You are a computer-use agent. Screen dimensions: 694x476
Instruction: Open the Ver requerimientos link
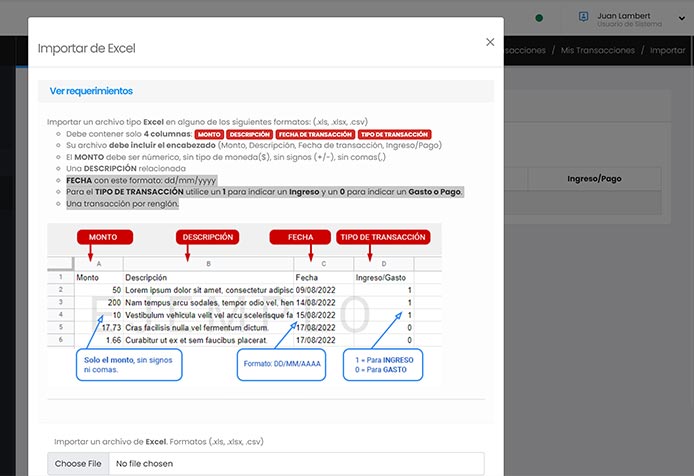coord(91,91)
